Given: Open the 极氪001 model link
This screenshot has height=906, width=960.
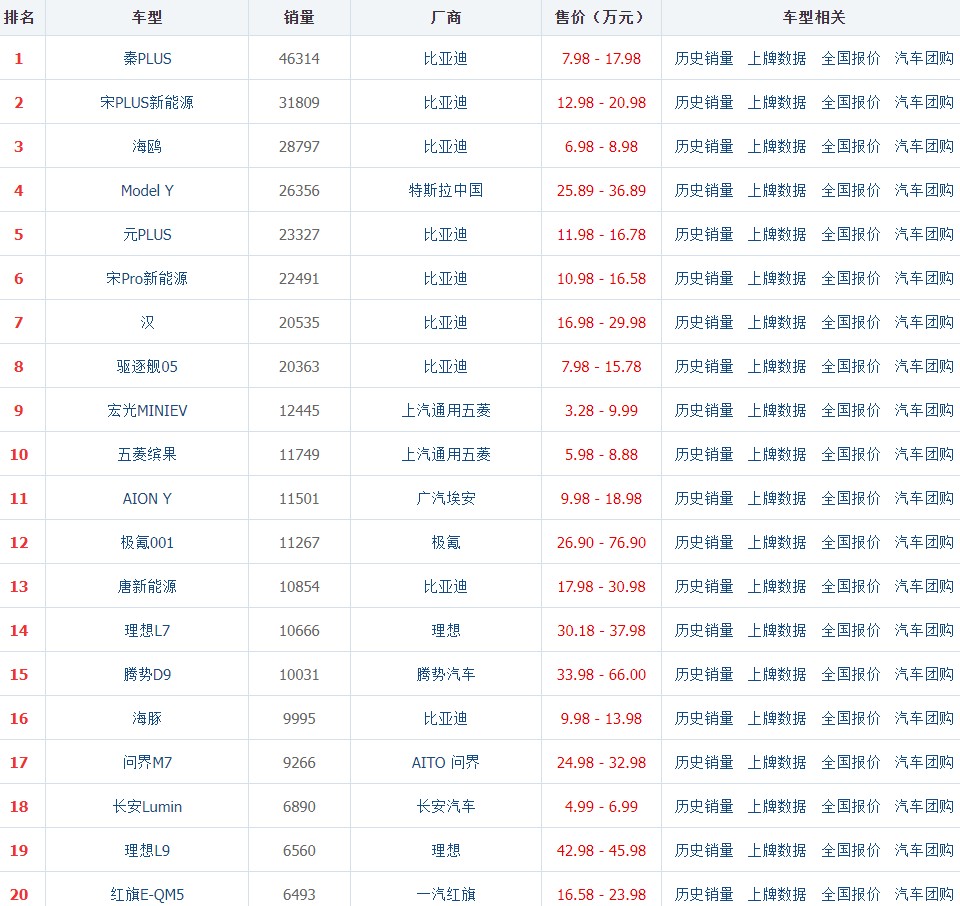Looking at the screenshot, I should [147, 543].
